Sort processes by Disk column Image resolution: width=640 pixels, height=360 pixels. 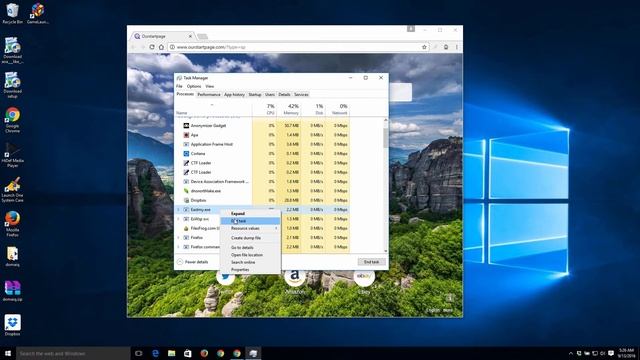(x=313, y=109)
